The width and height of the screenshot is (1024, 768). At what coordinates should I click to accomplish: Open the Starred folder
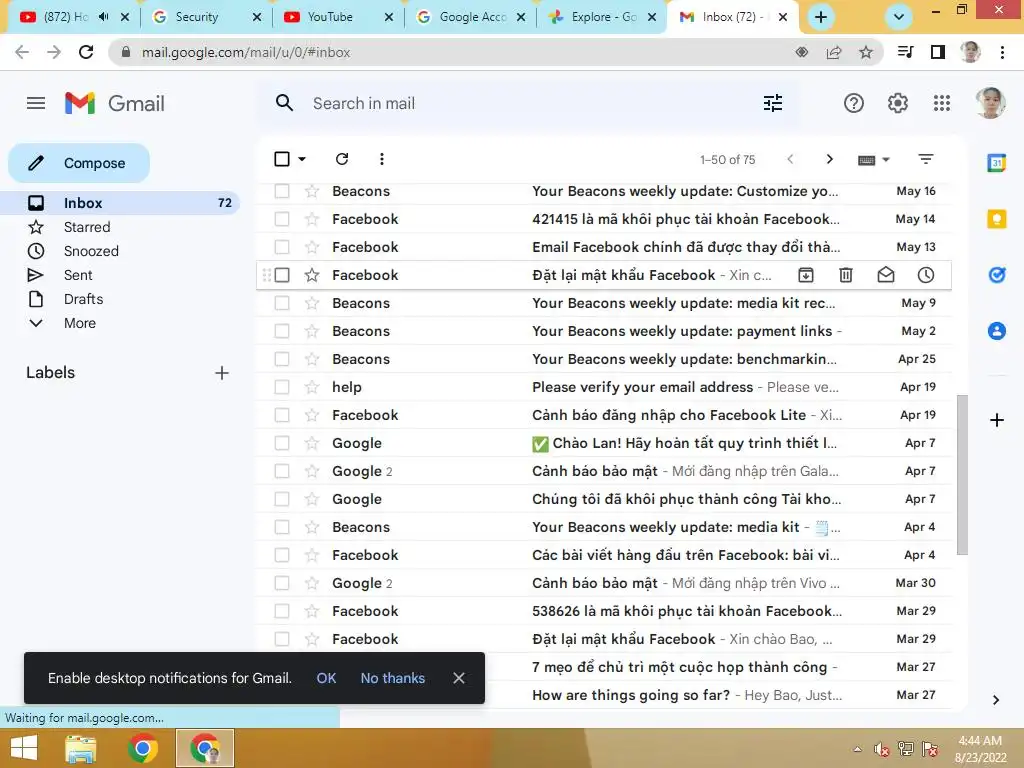click(x=87, y=227)
